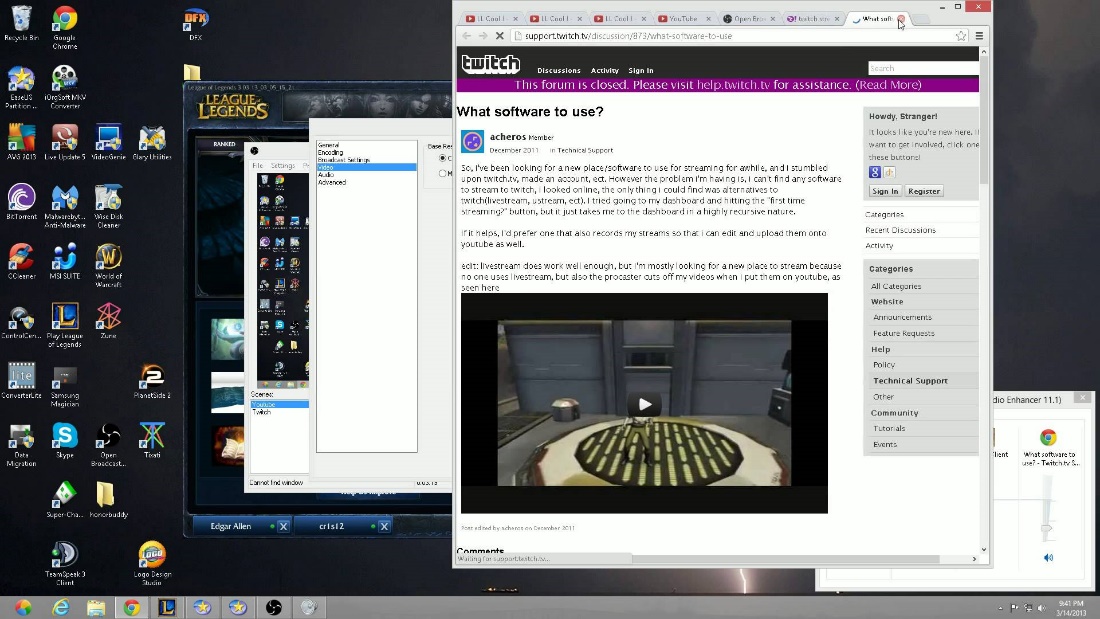1100x619 pixels.
Task: Open the EaseUS Partition desktop shortcut
Action: [x=21, y=86]
